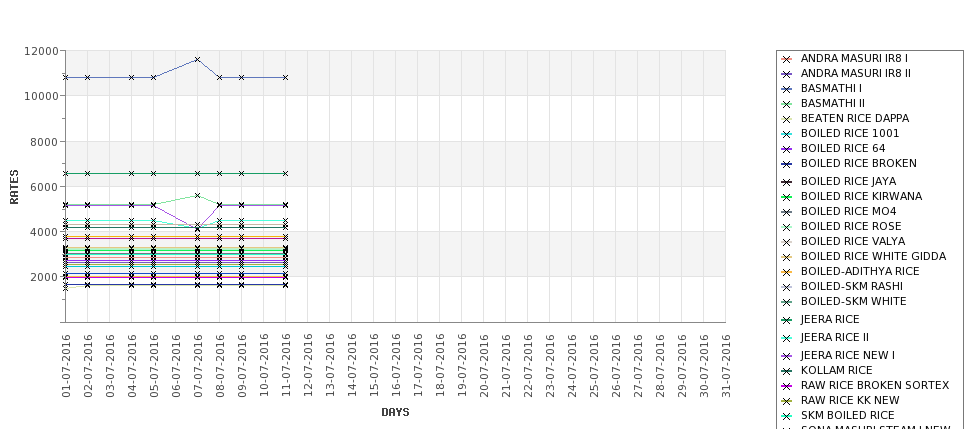The width and height of the screenshot is (975, 429).
Task: Select the BOILED-SKM RASHI legend label
Action: pyautogui.click(x=852, y=286)
